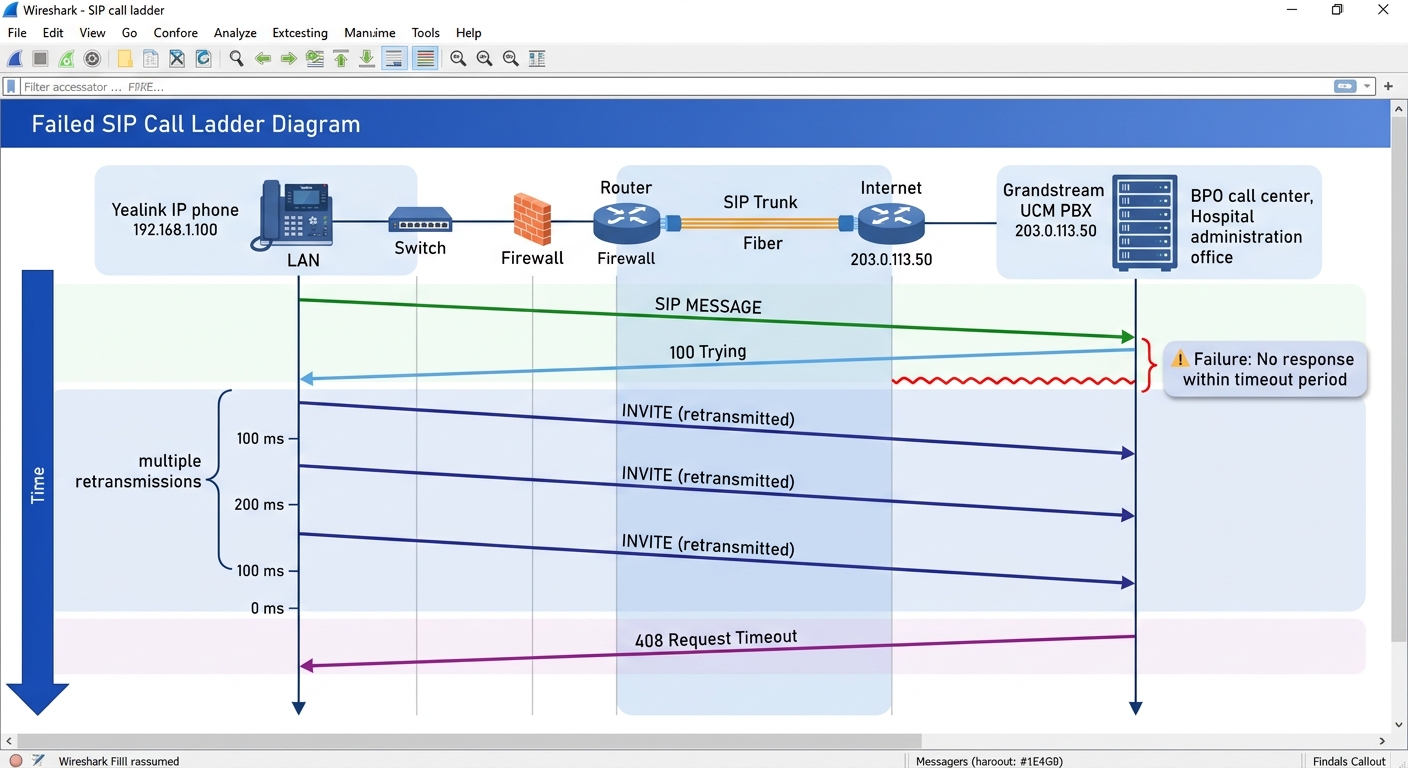The width and height of the screenshot is (1408, 768).
Task: Close the capture file (X icon)
Action: tap(177, 59)
